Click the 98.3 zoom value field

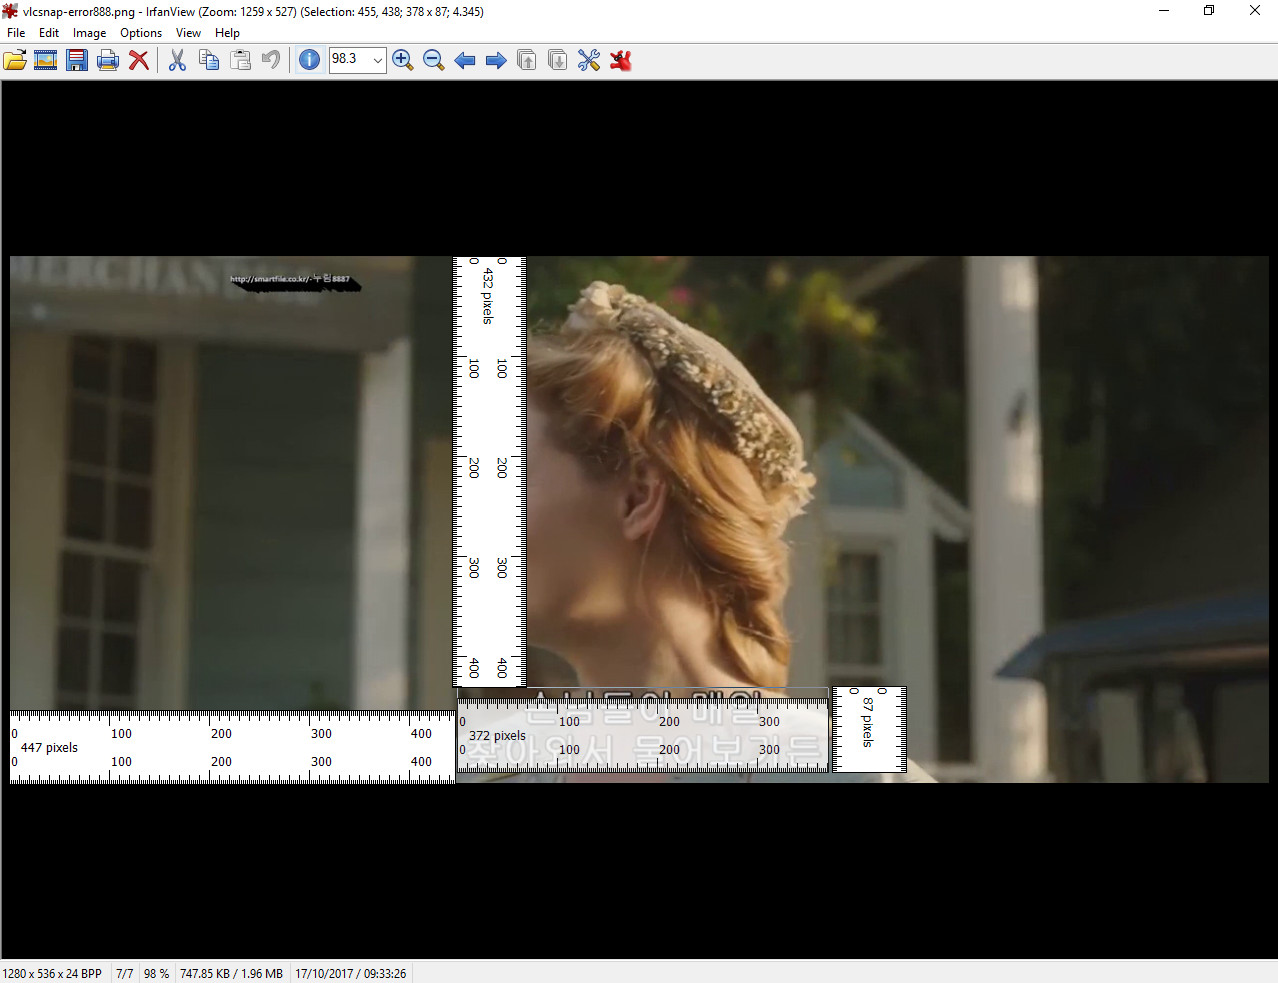349,59
